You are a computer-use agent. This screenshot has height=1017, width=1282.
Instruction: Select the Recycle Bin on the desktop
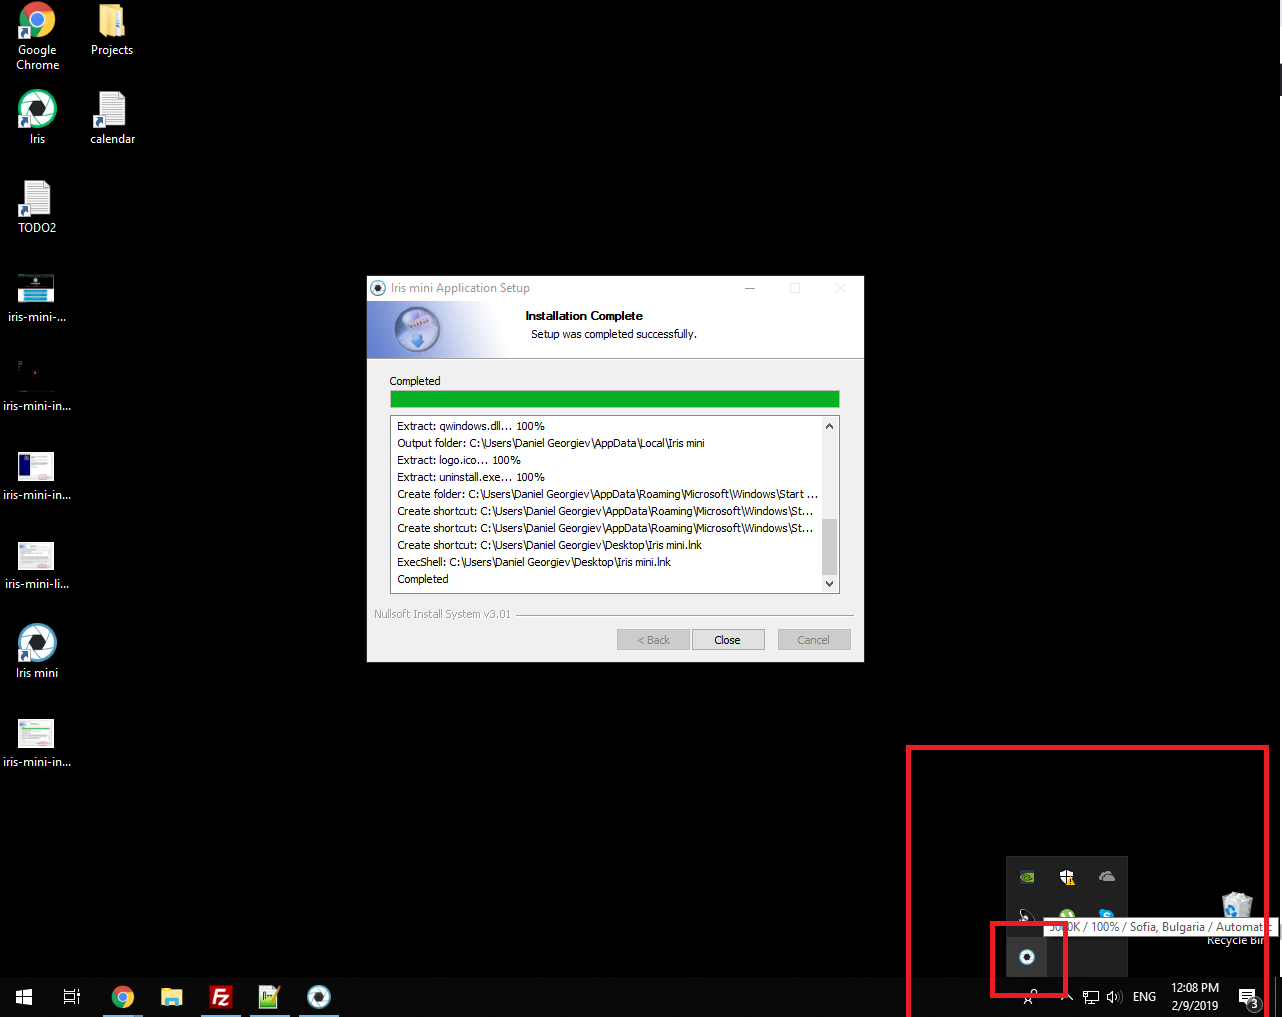(x=1237, y=918)
